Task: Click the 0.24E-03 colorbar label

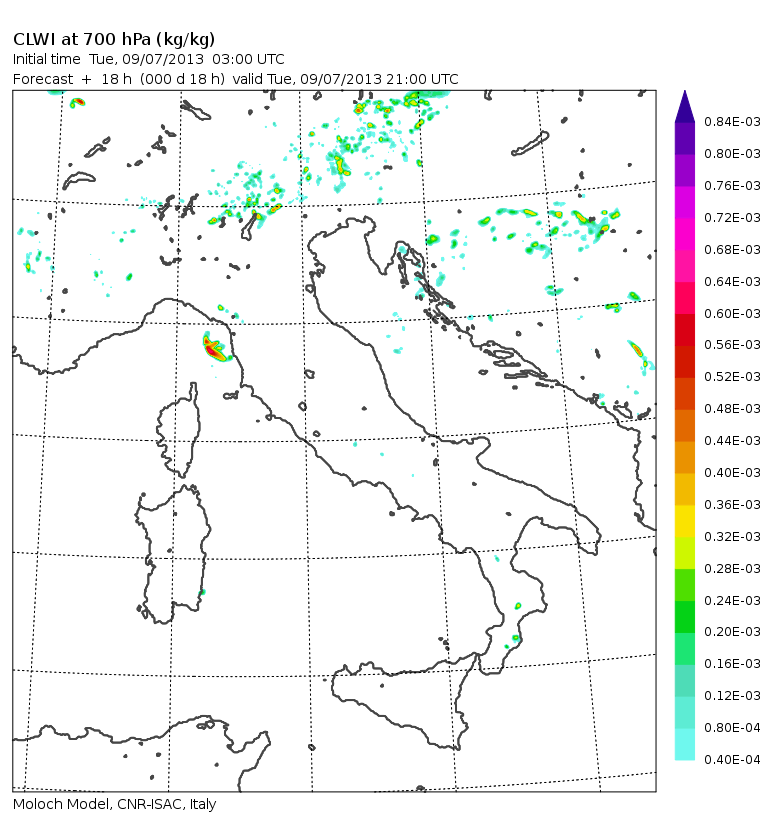Action: tap(732, 600)
